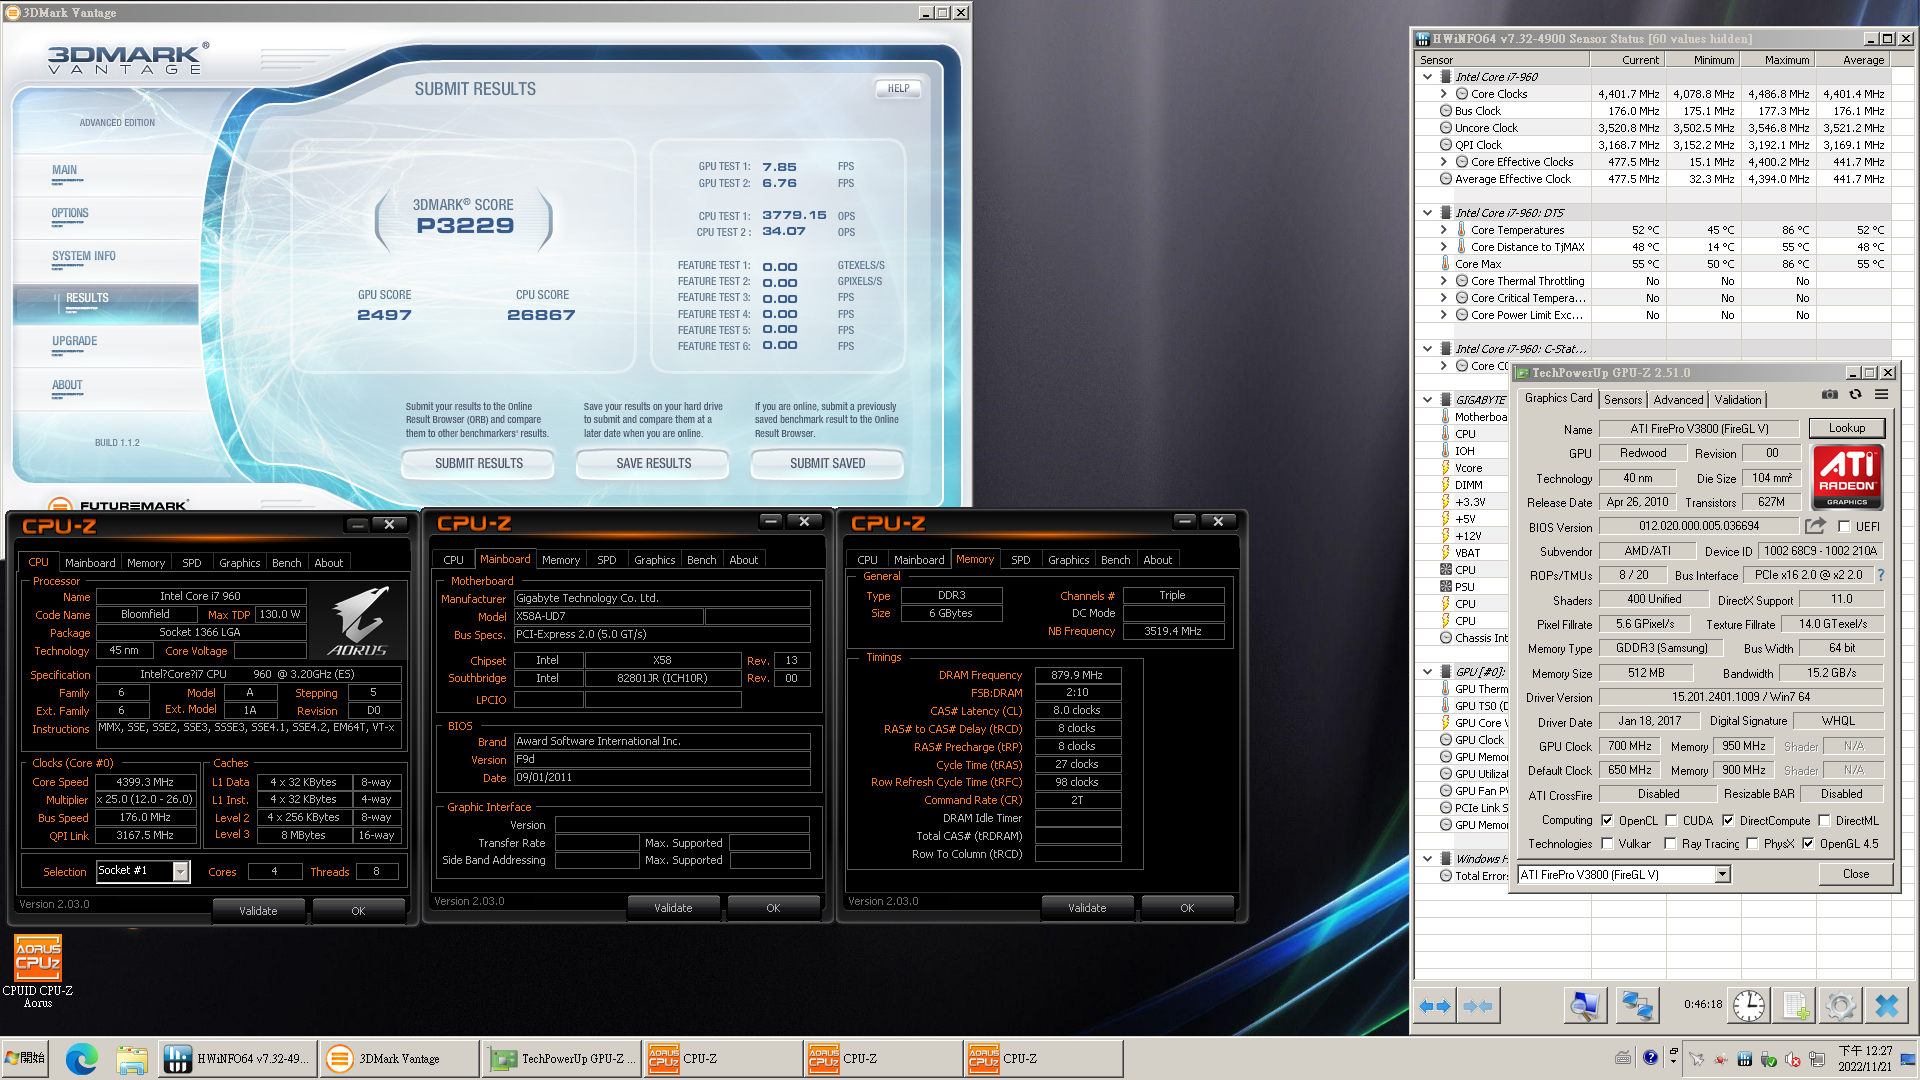Expand the Core Thermal Throttling row
Screen dimensions: 1920x1080
pyautogui.click(x=1443, y=281)
